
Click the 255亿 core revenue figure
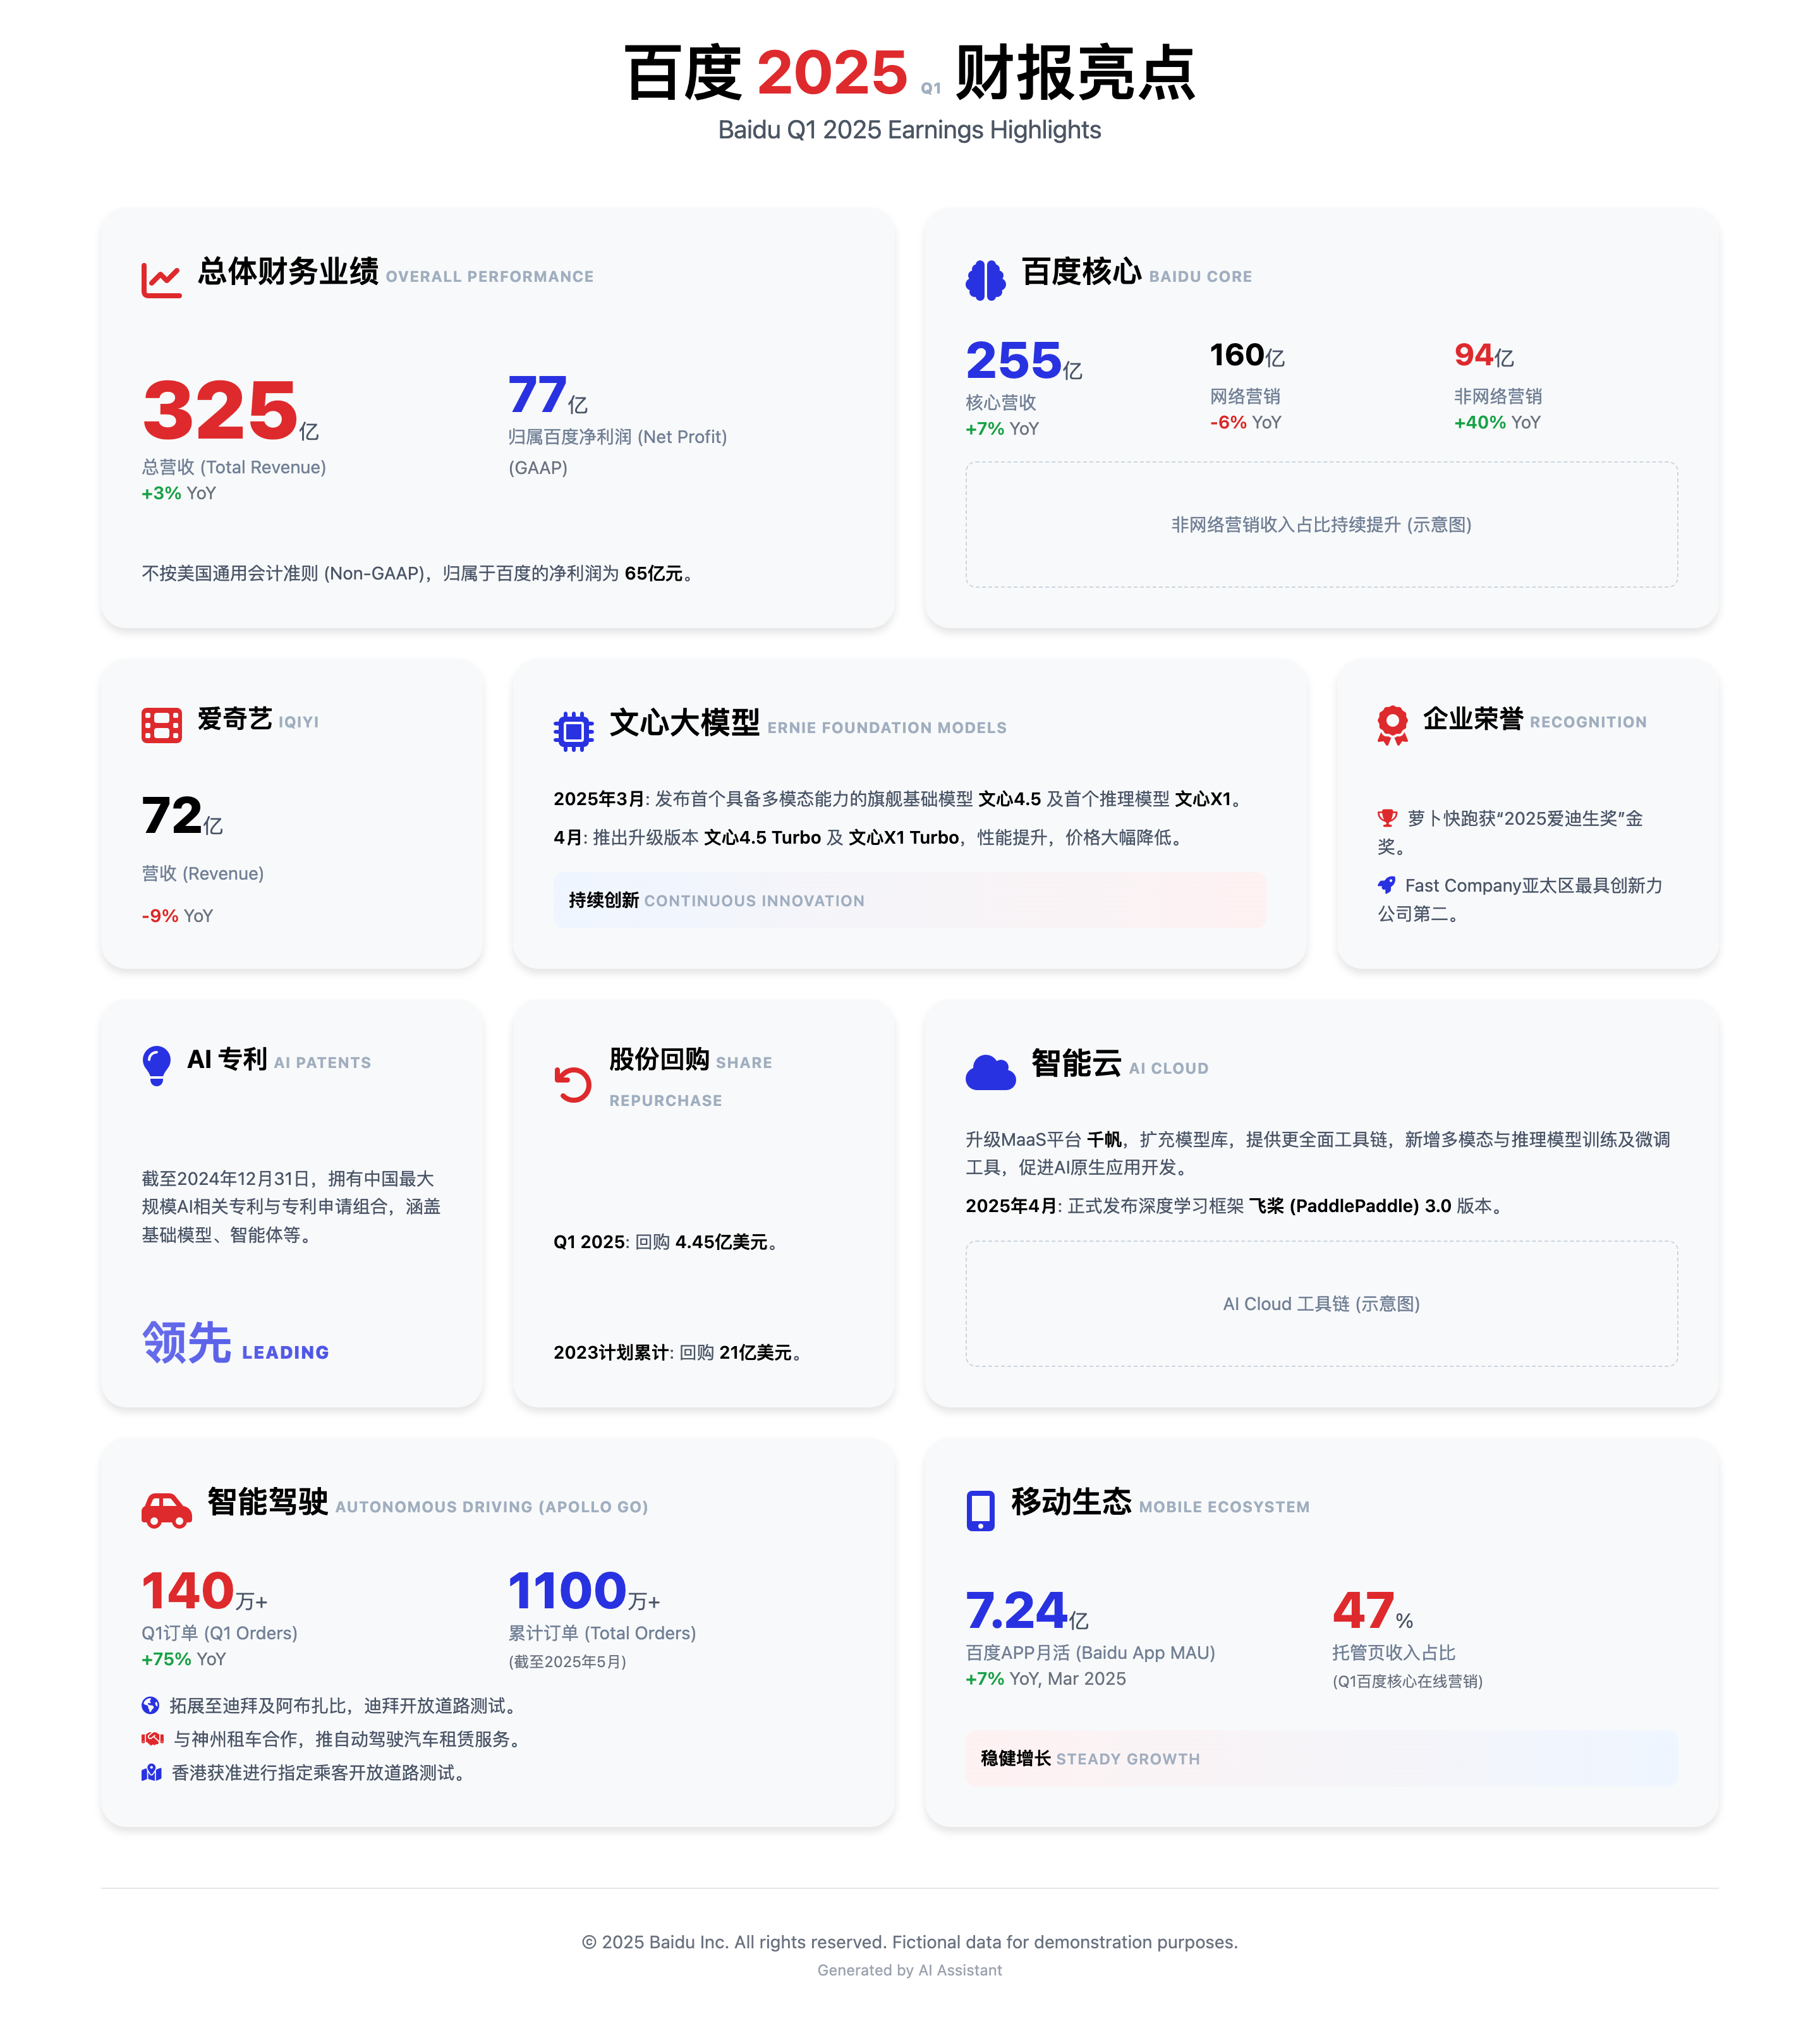point(1024,361)
